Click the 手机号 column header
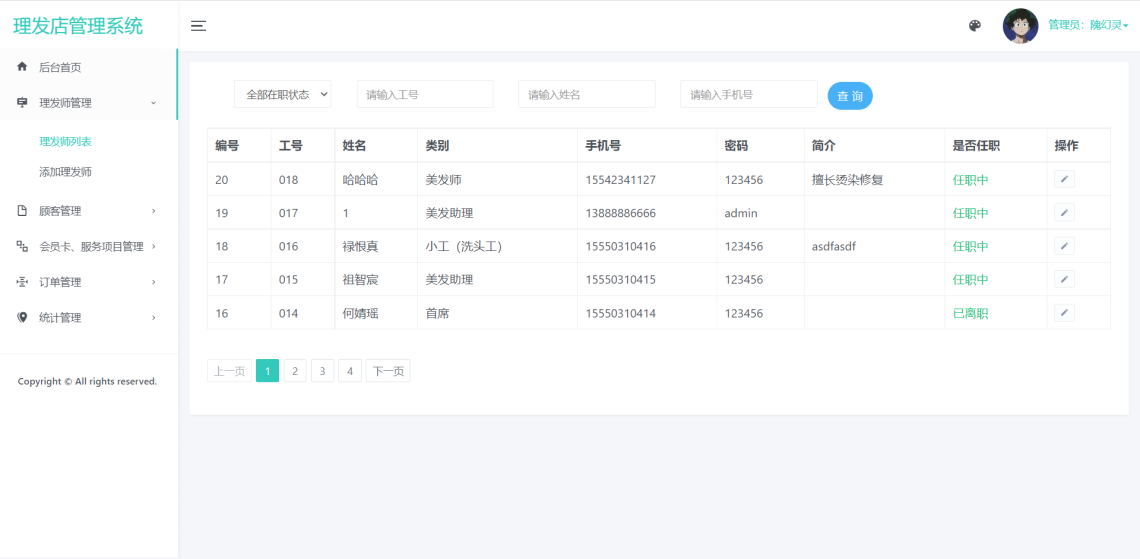Screen dimensions: 1140x559 click(x=603, y=145)
